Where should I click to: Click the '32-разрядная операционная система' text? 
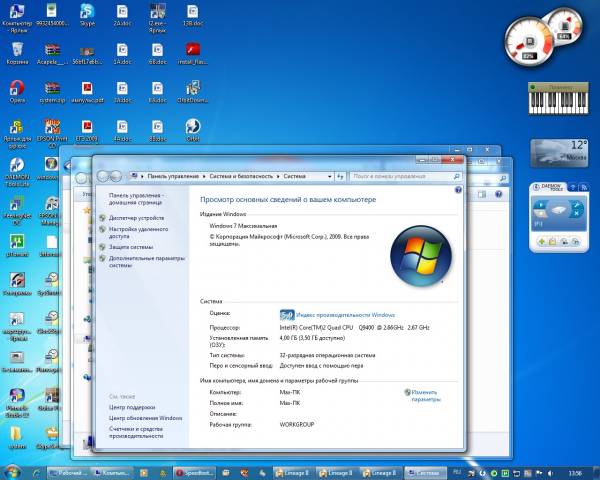(x=327, y=355)
